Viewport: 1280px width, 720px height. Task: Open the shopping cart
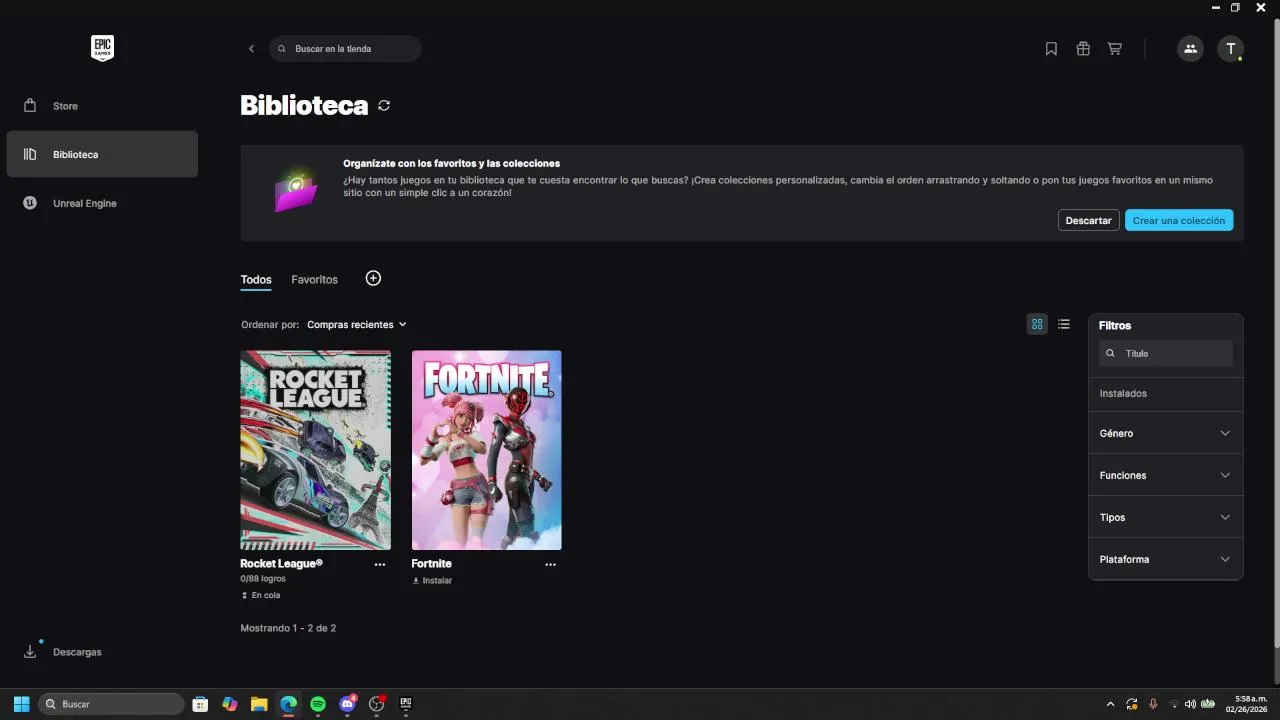pos(1115,48)
